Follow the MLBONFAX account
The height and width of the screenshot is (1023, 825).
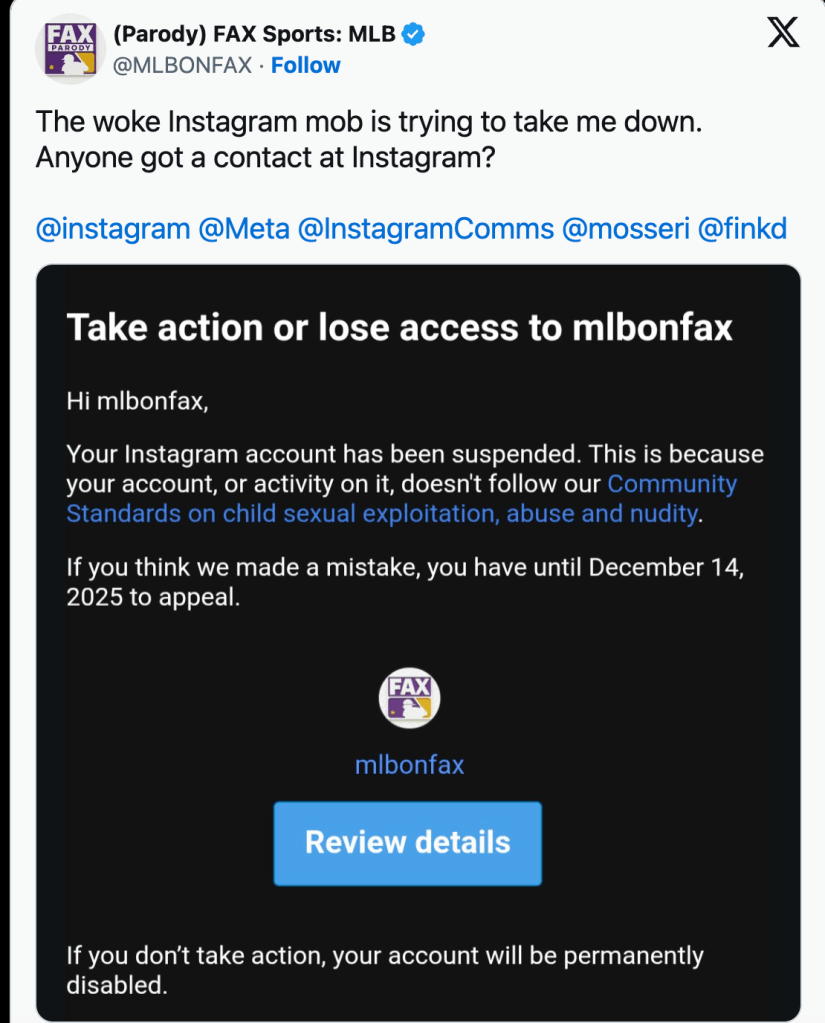306,66
